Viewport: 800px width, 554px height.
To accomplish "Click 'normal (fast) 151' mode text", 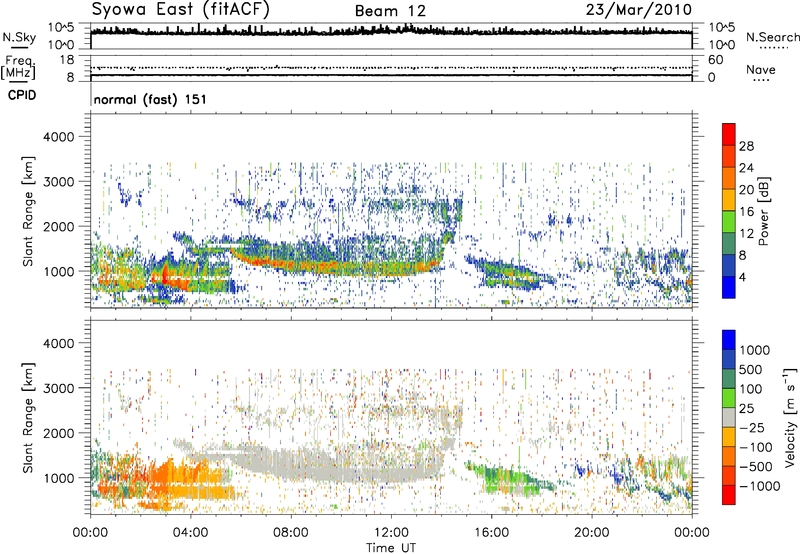I will [150, 99].
